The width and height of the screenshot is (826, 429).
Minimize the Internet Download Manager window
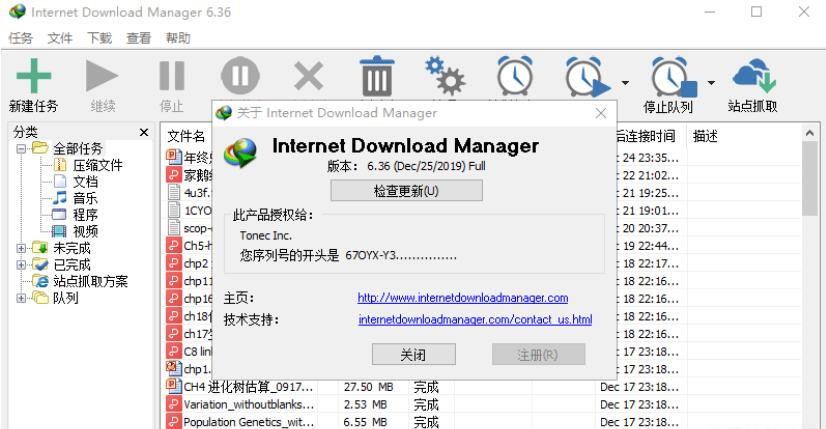[x=710, y=12]
